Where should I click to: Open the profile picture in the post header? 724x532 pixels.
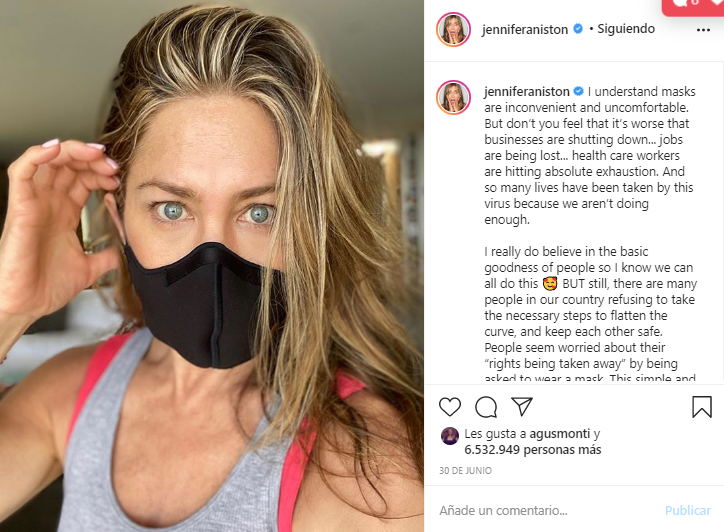coord(453,30)
